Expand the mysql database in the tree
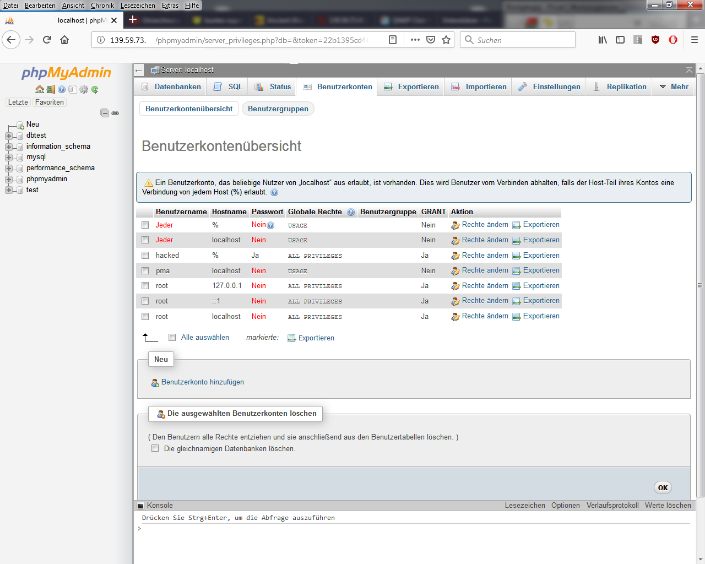 (9, 157)
